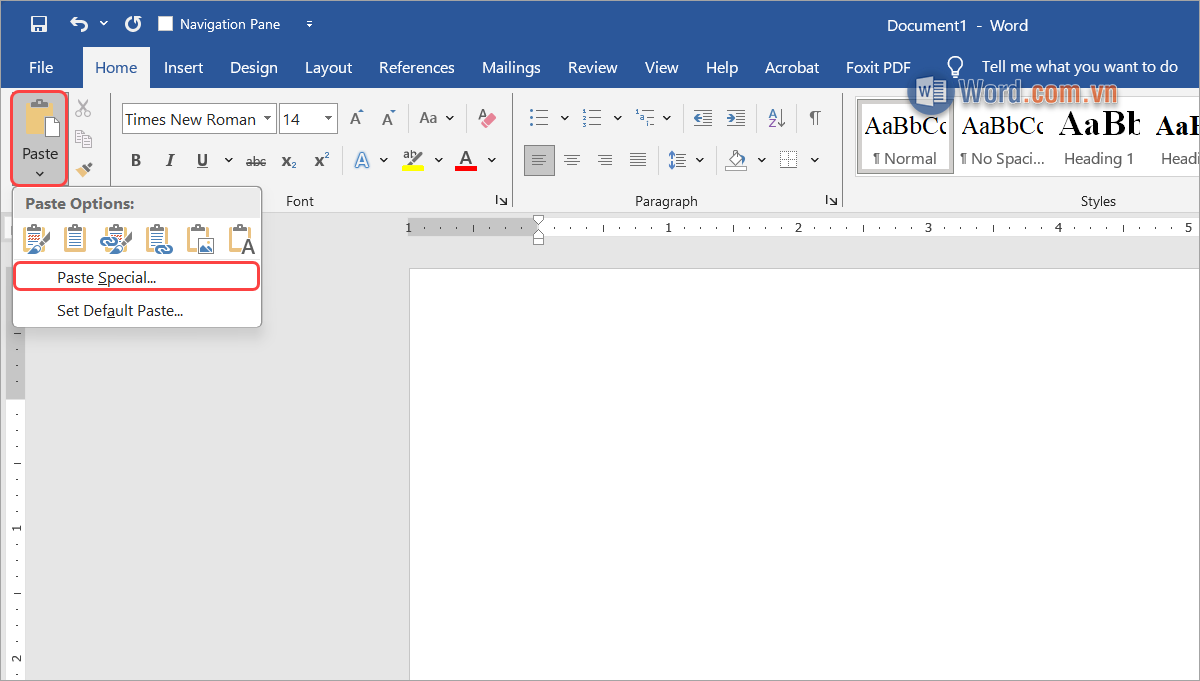Toggle Strikethrough formatting
The width and height of the screenshot is (1200, 681).
click(x=256, y=160)
